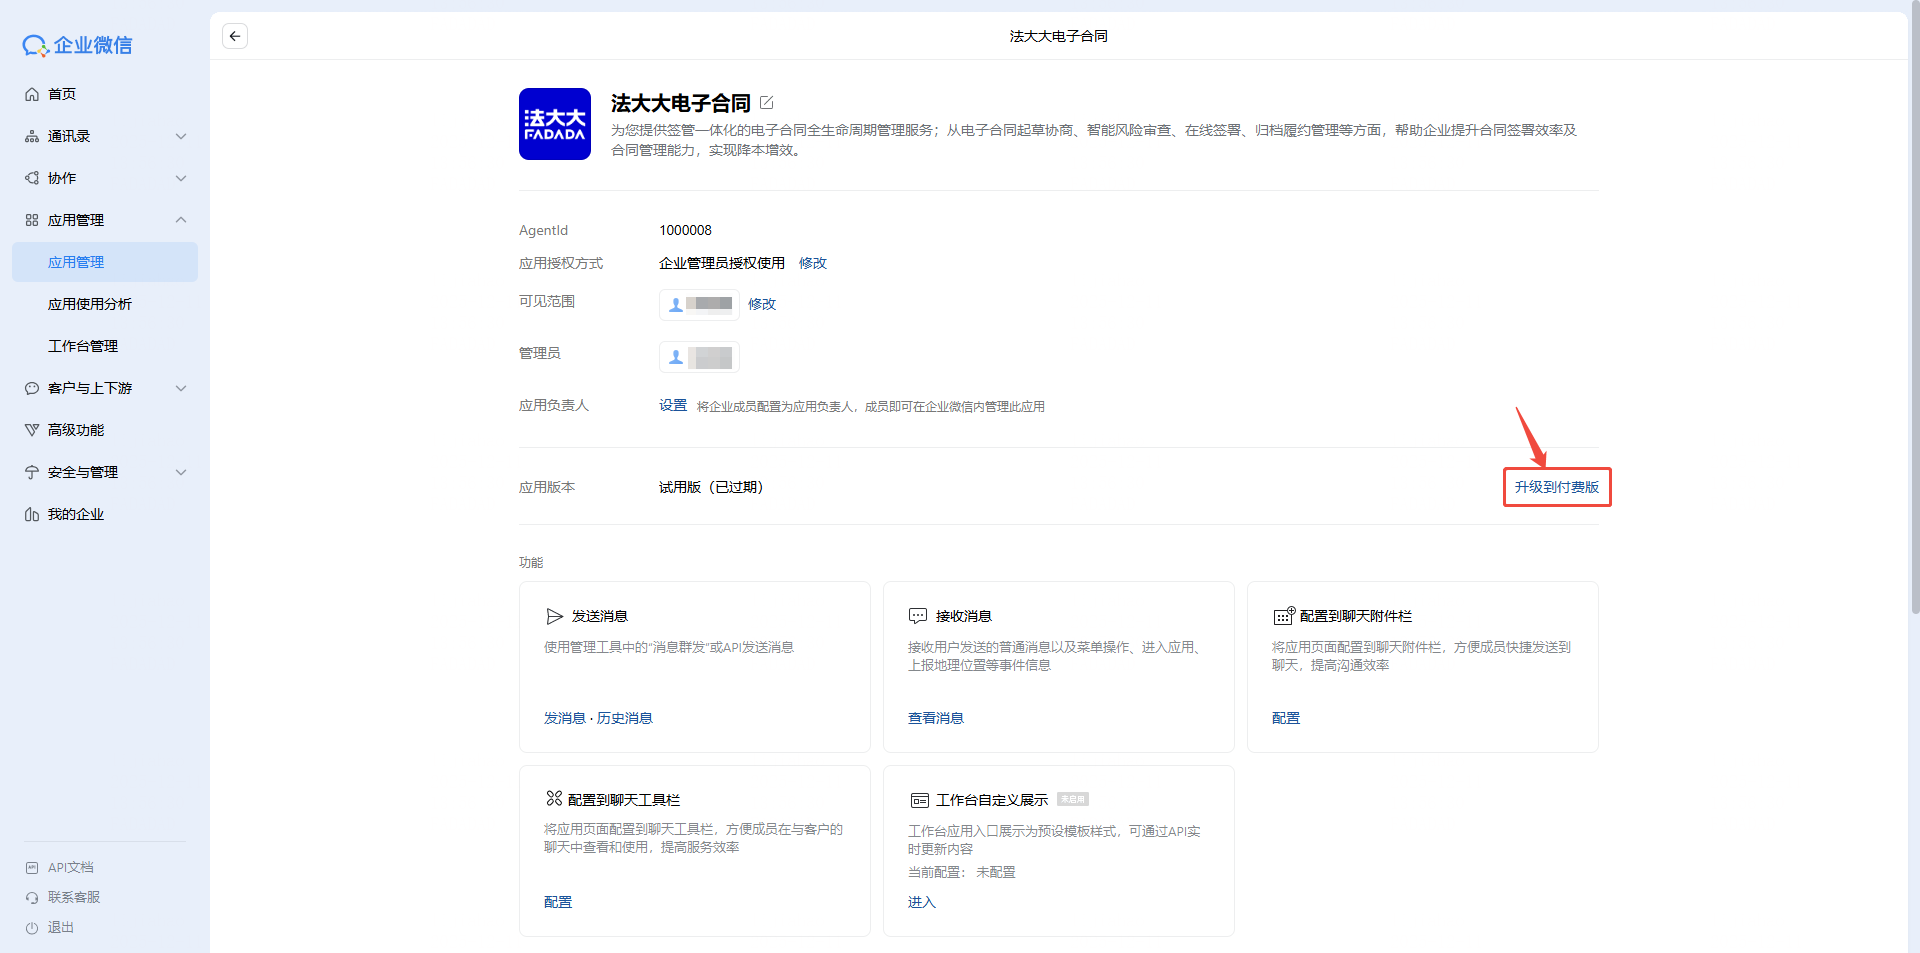Click the 发送消息 paper plane icon
The image size is (1920, 953).
tap(555, 616)
